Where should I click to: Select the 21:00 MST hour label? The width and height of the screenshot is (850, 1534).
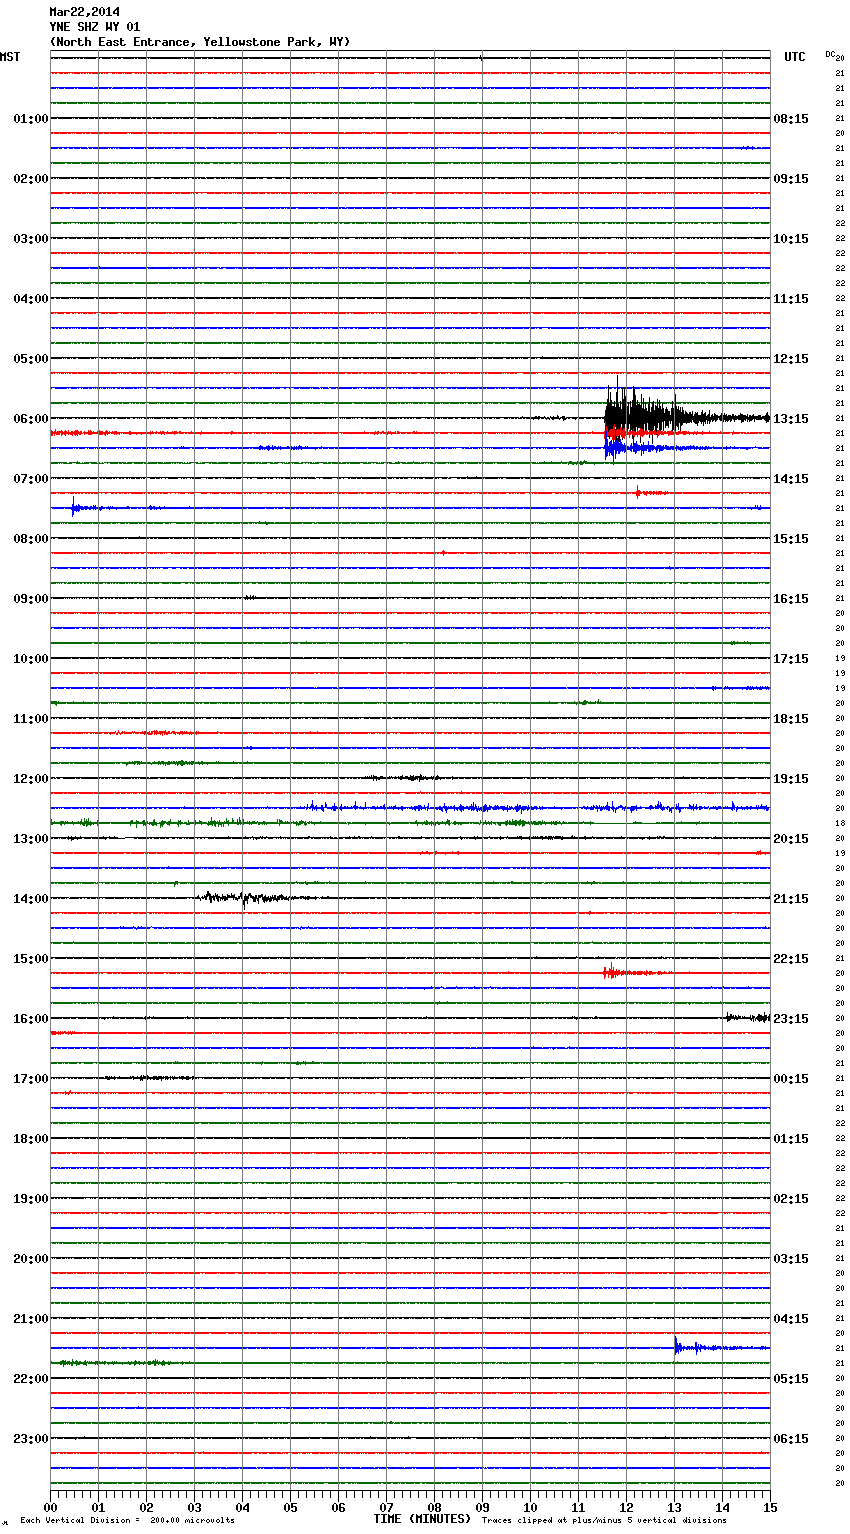pos(30,1319)
